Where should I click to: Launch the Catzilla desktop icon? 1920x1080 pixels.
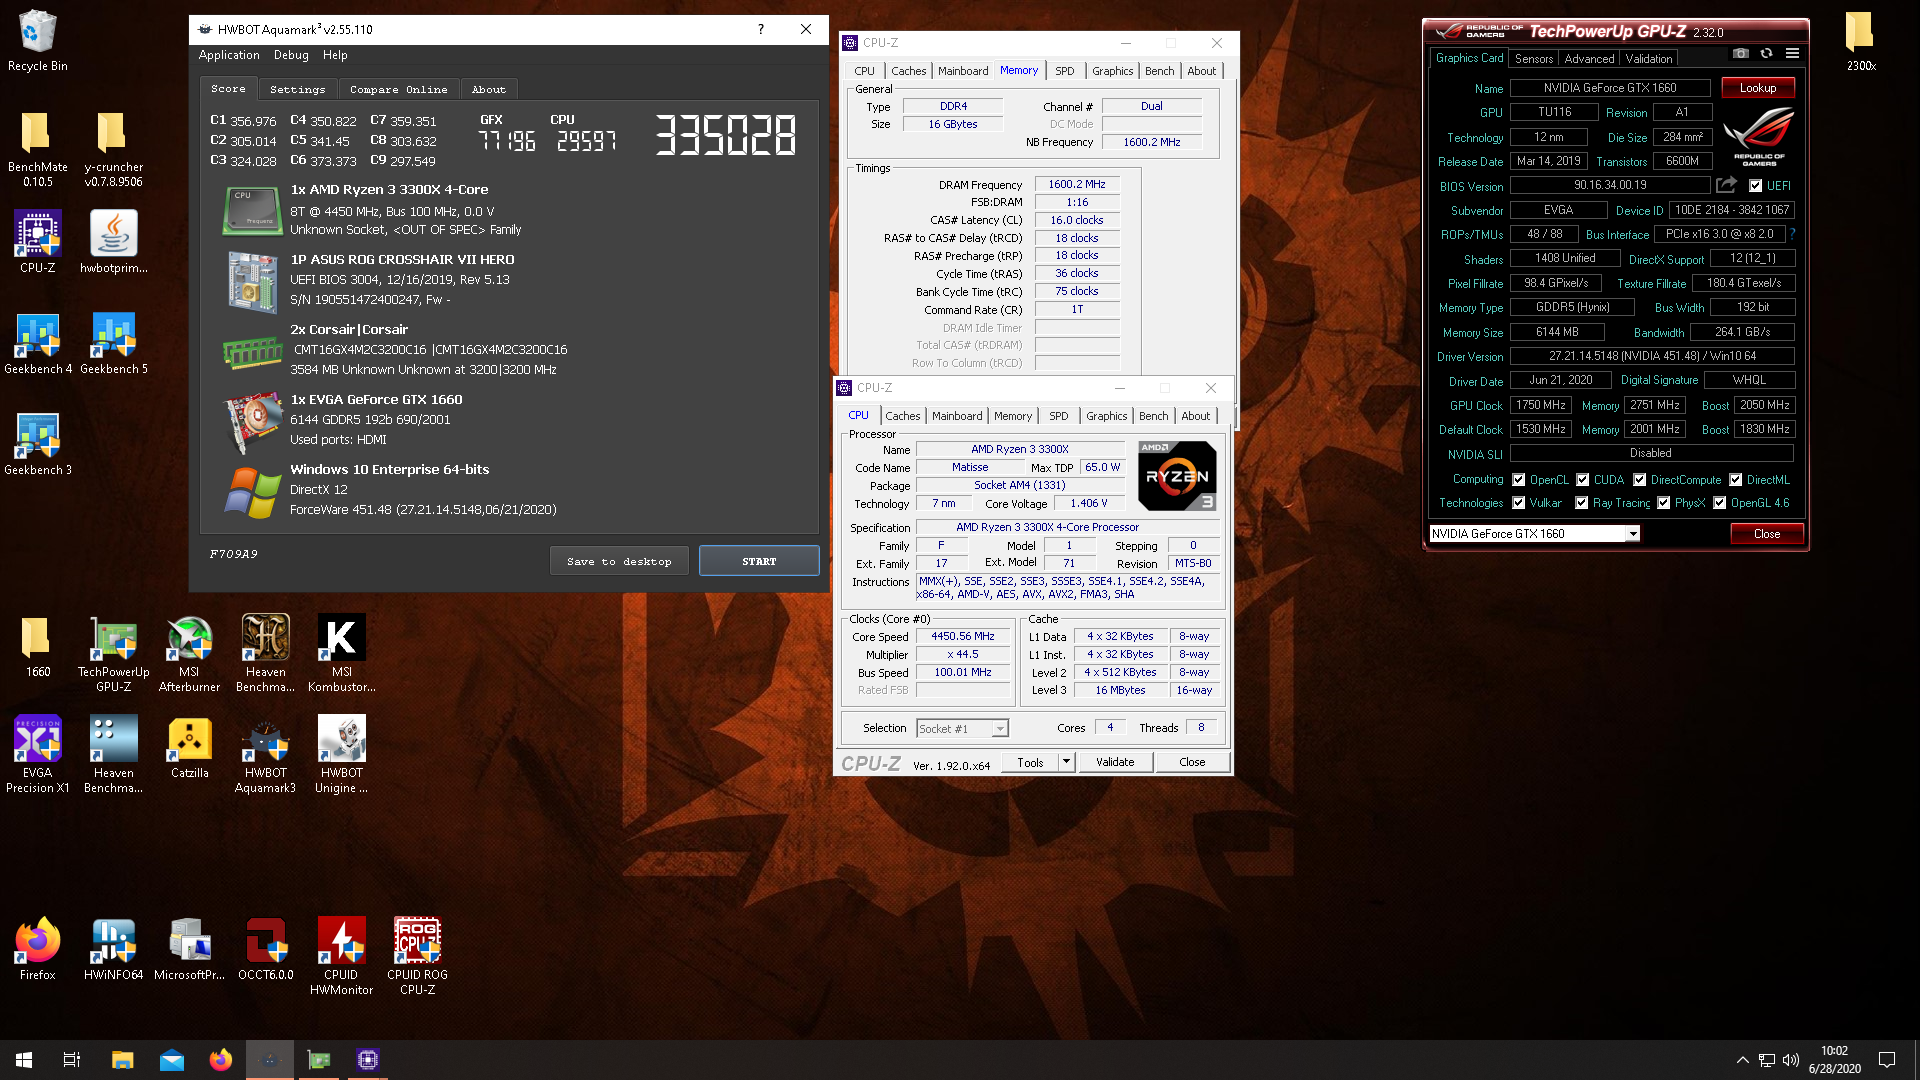pyautogui.click(x=189, y=747)
